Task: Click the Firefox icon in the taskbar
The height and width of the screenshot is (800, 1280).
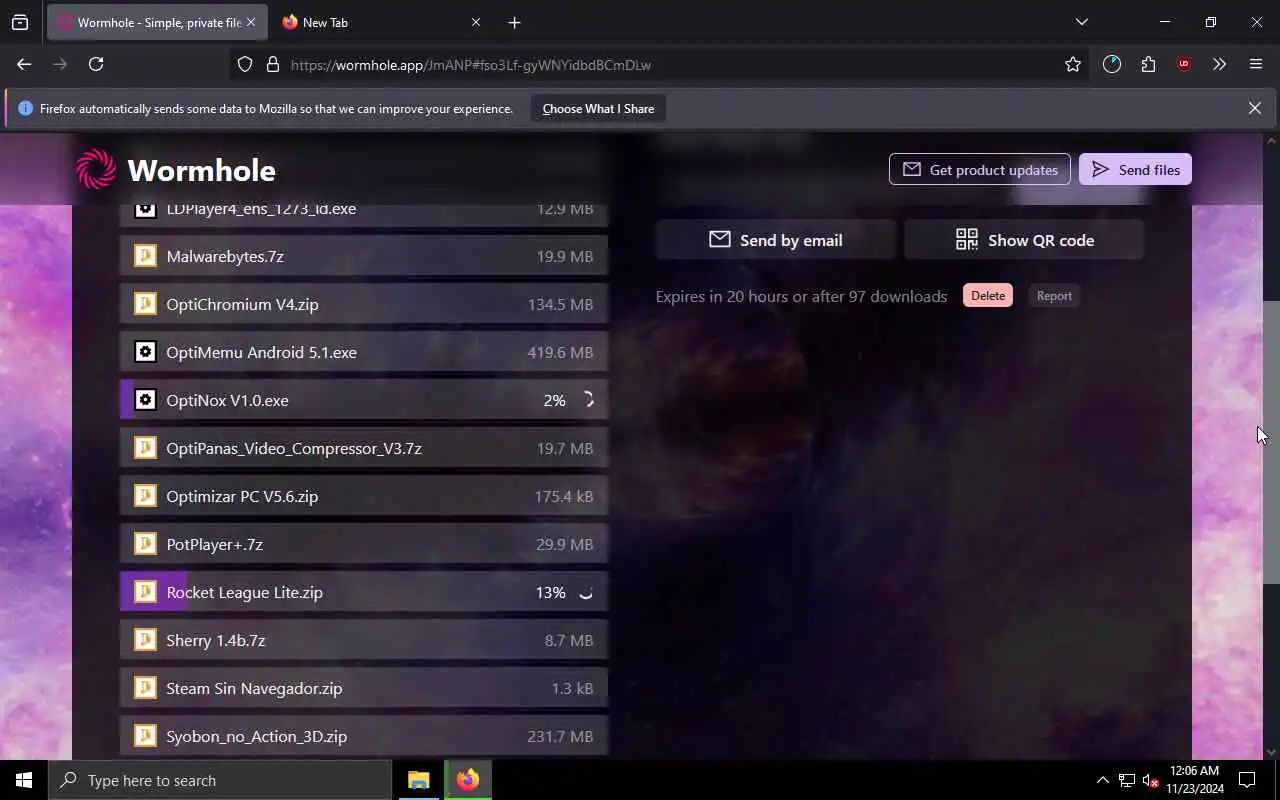Action: (467, 780)
